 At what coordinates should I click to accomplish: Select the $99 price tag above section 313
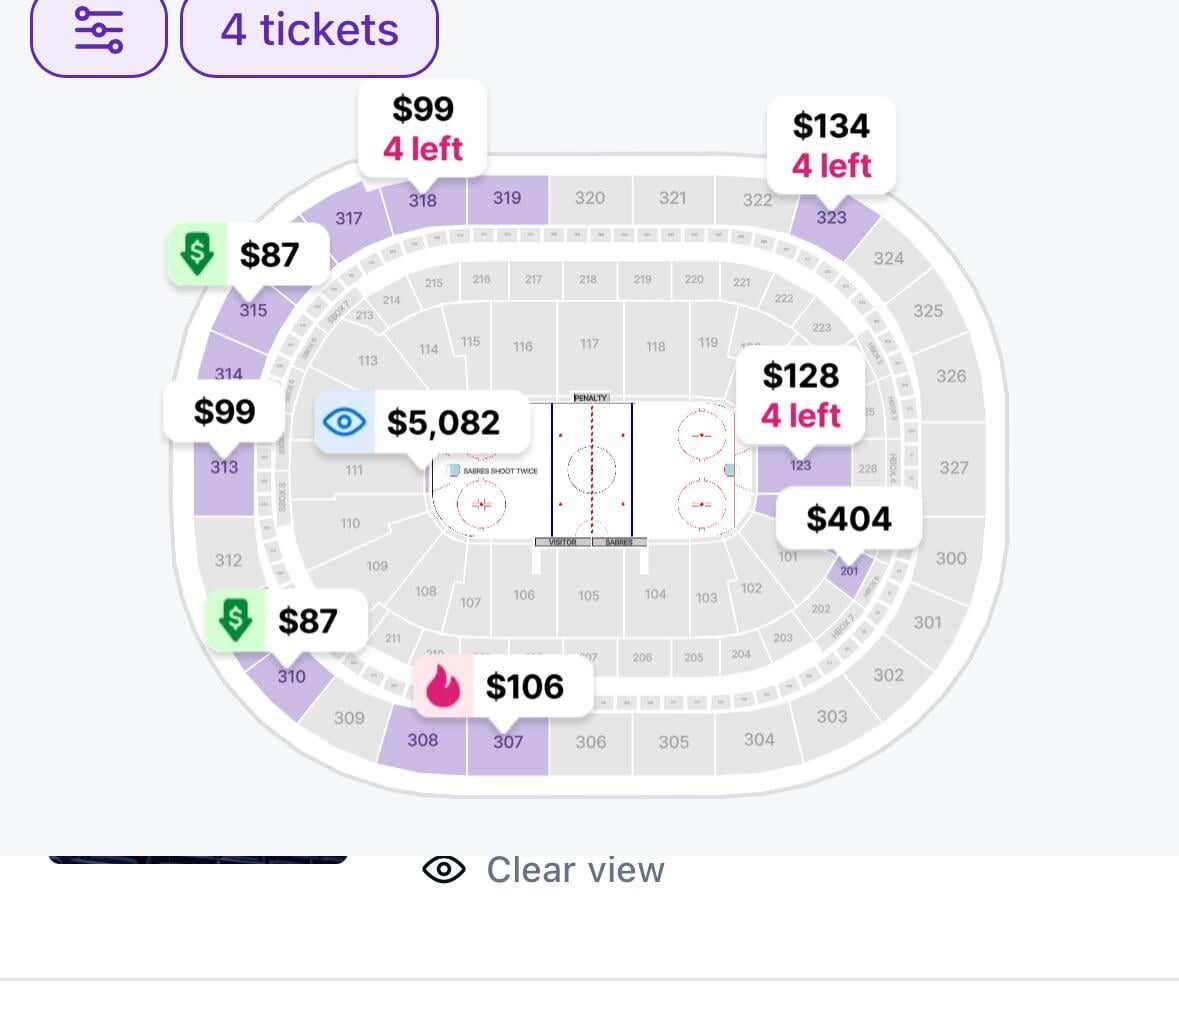click(x=224, y=411)
